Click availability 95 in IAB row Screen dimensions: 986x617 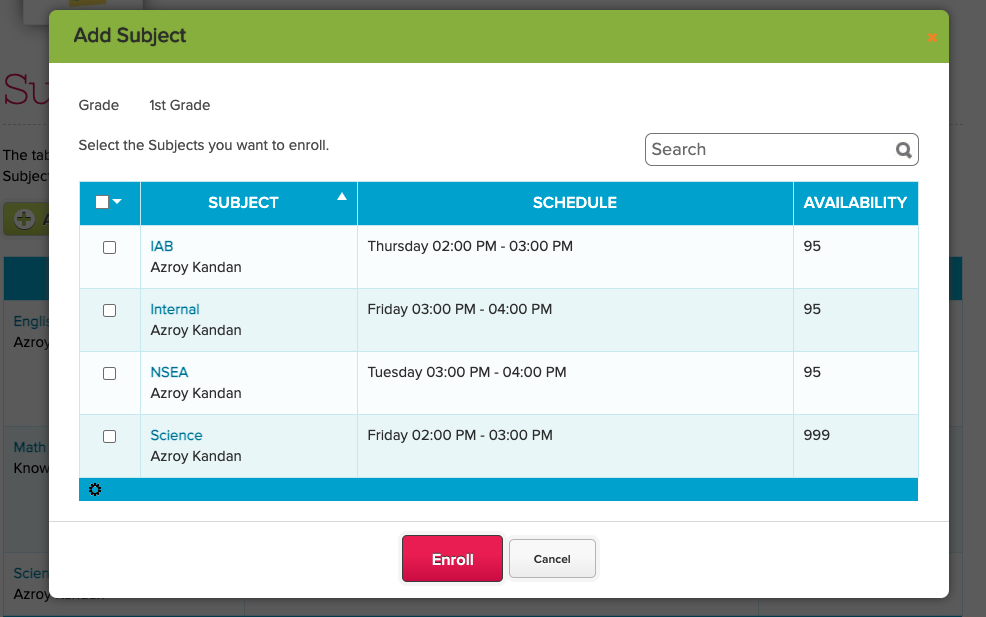[812, 246]
